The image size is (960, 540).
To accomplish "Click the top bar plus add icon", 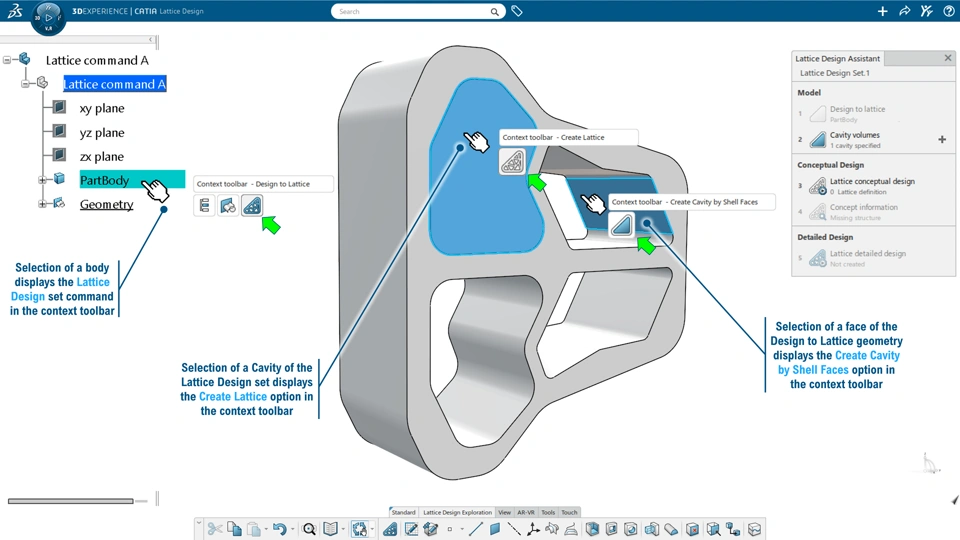I will (x=882, y=11).
